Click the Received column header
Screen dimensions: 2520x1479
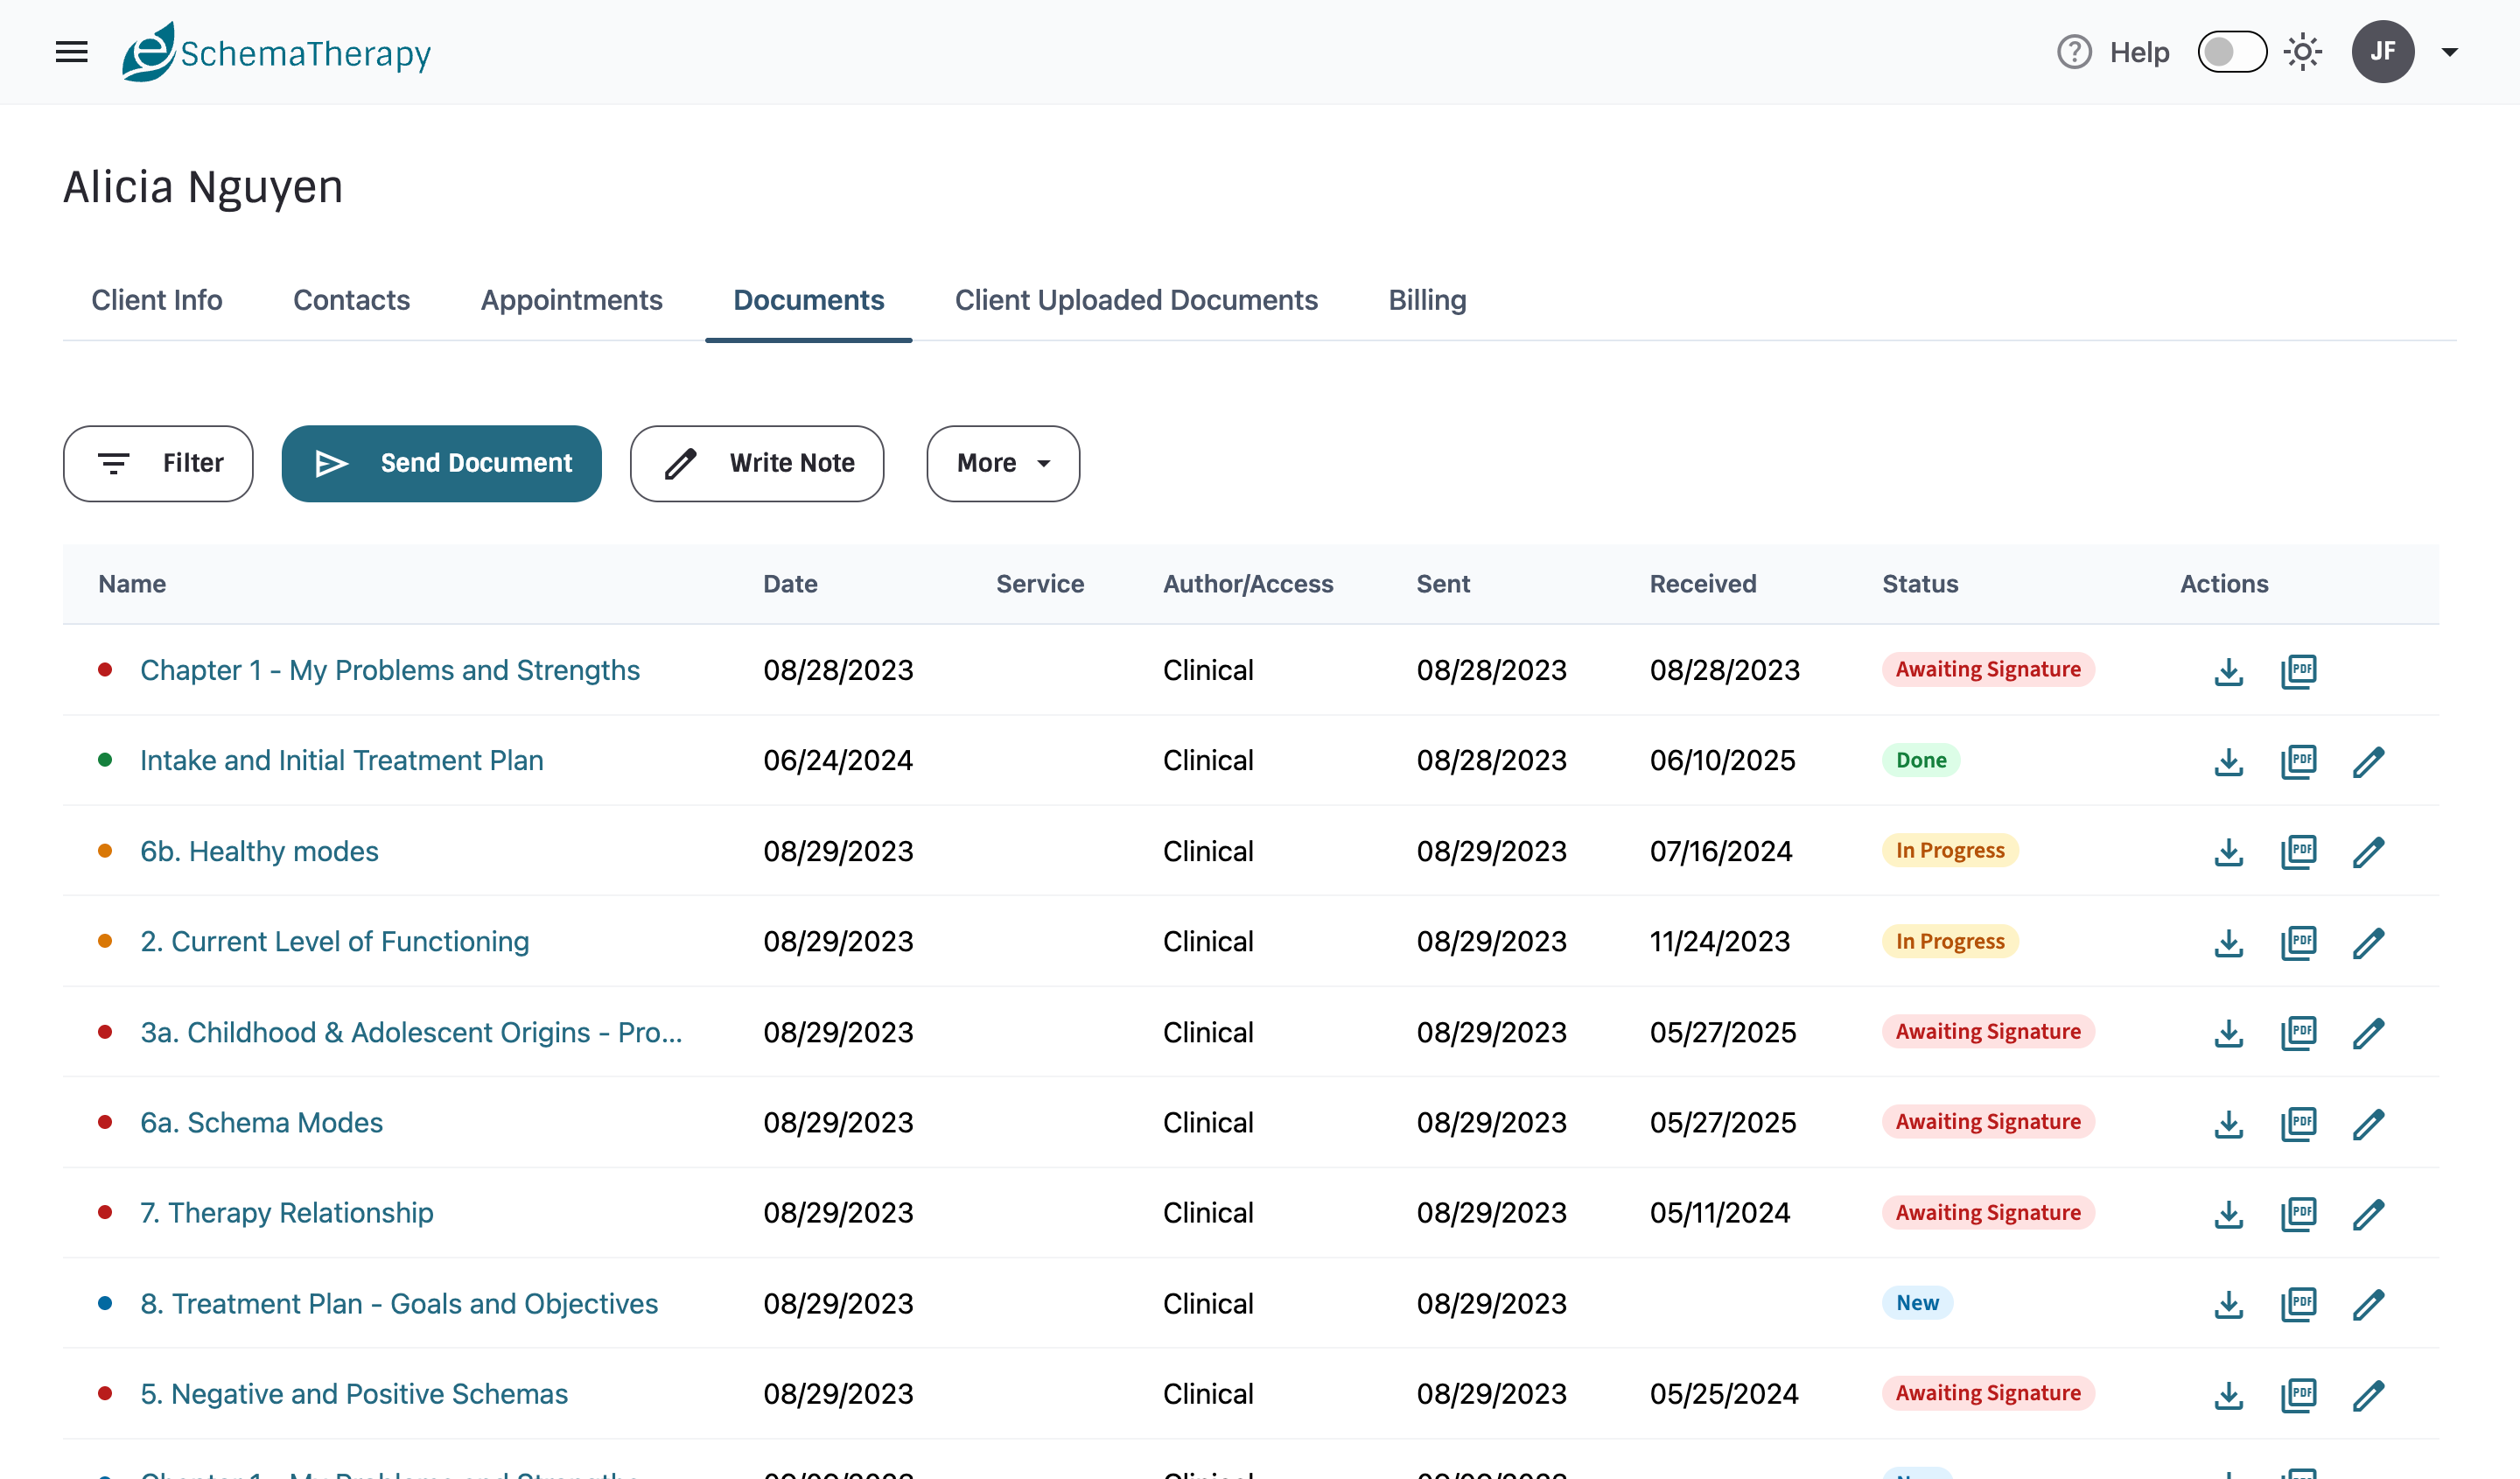point(1702,584)
